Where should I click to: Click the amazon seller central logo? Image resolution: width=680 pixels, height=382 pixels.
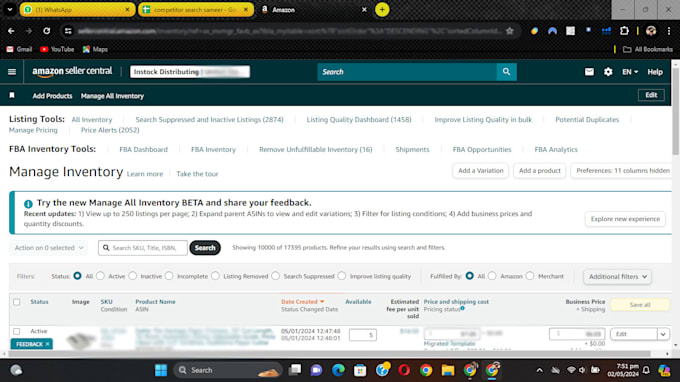pyautogui.click(x=72, y=72)
